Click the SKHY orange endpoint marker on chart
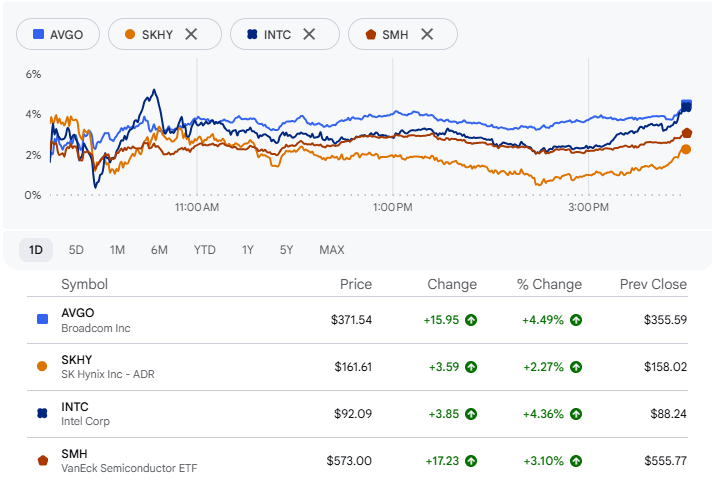The height and width of the screenshot is (490, 712). [686, 149]
